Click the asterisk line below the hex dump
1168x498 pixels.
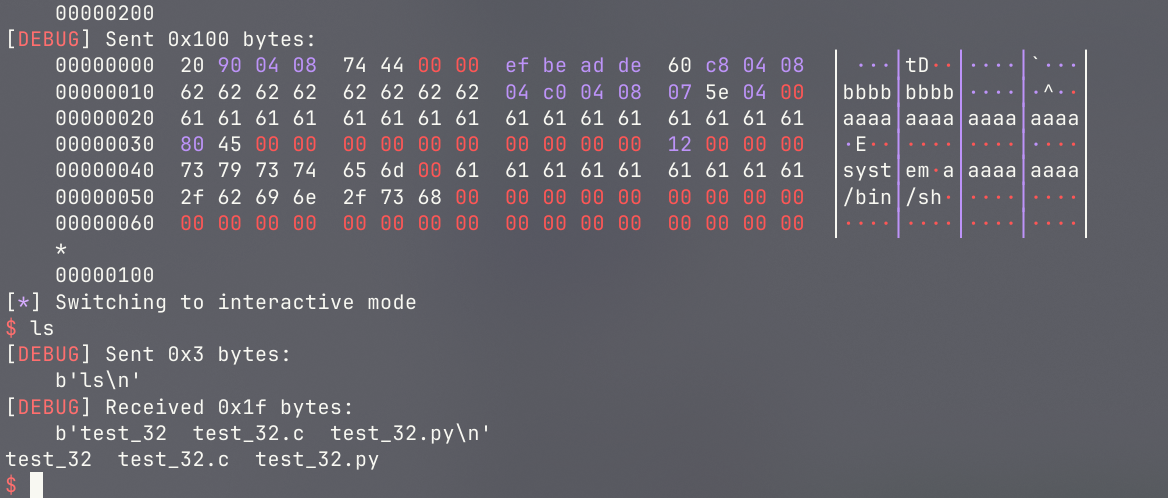point(61,249)
